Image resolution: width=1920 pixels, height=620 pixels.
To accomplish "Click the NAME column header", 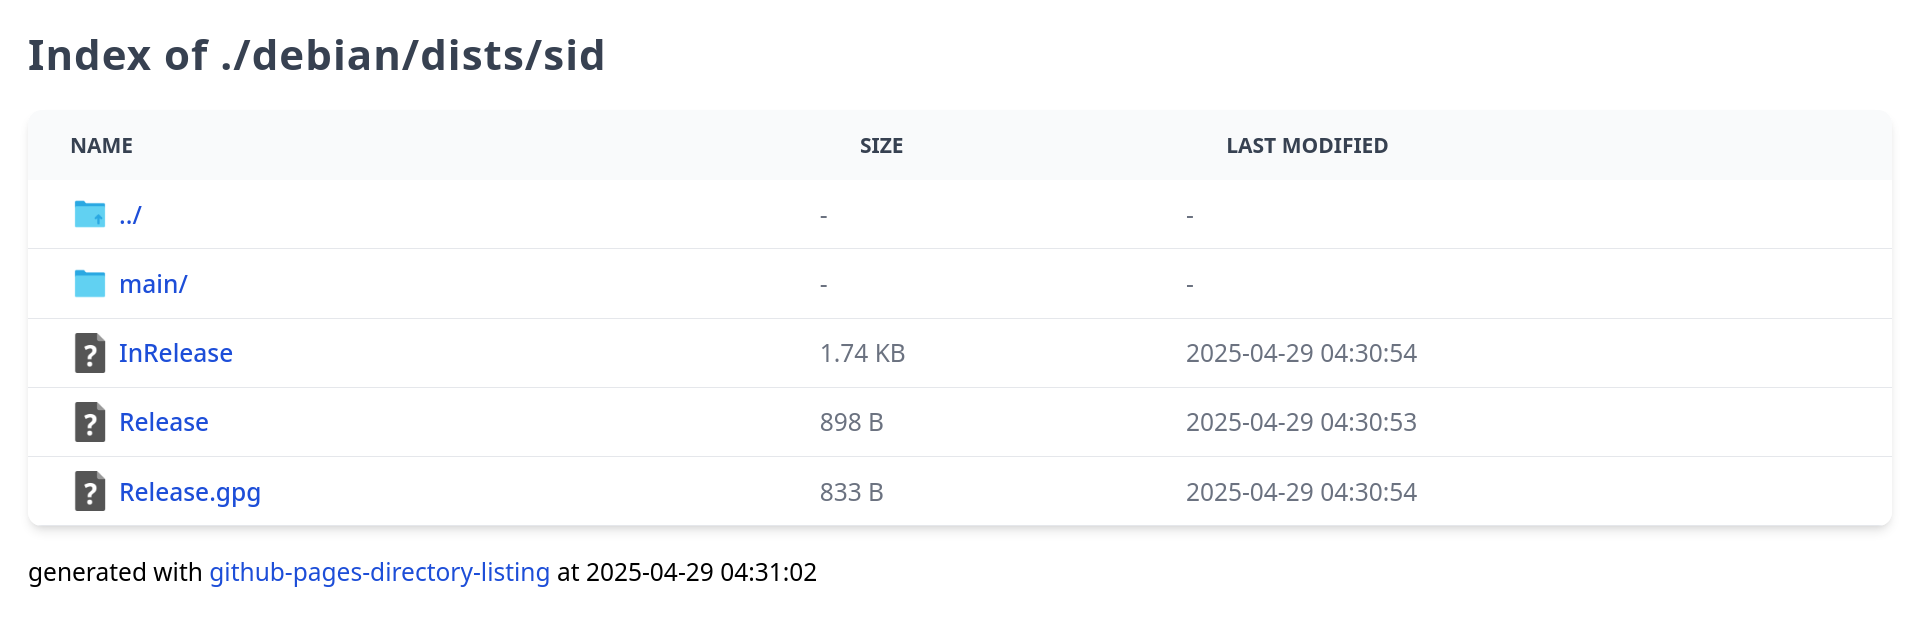I will click(102, 146).
